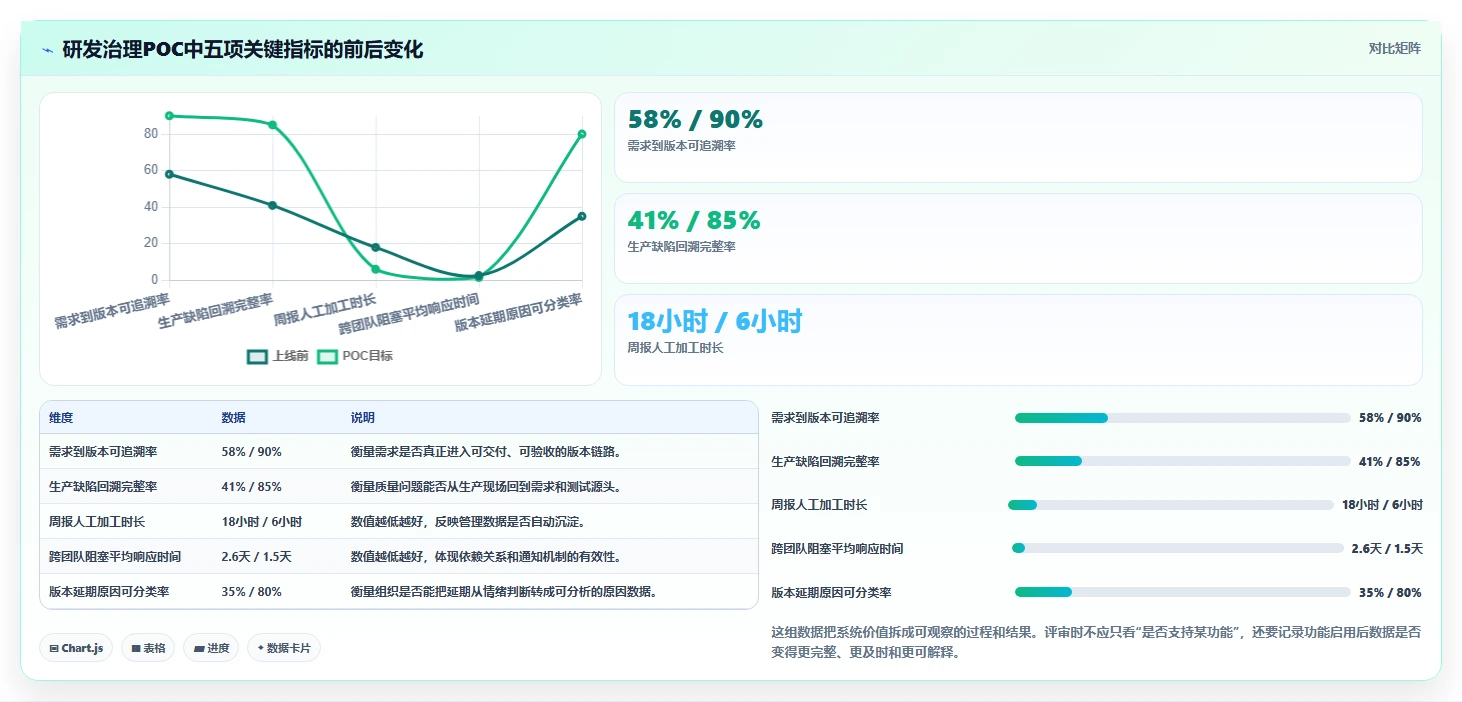Click table value 58% / 90%
1462x702 pixels.
click(251, 452)
